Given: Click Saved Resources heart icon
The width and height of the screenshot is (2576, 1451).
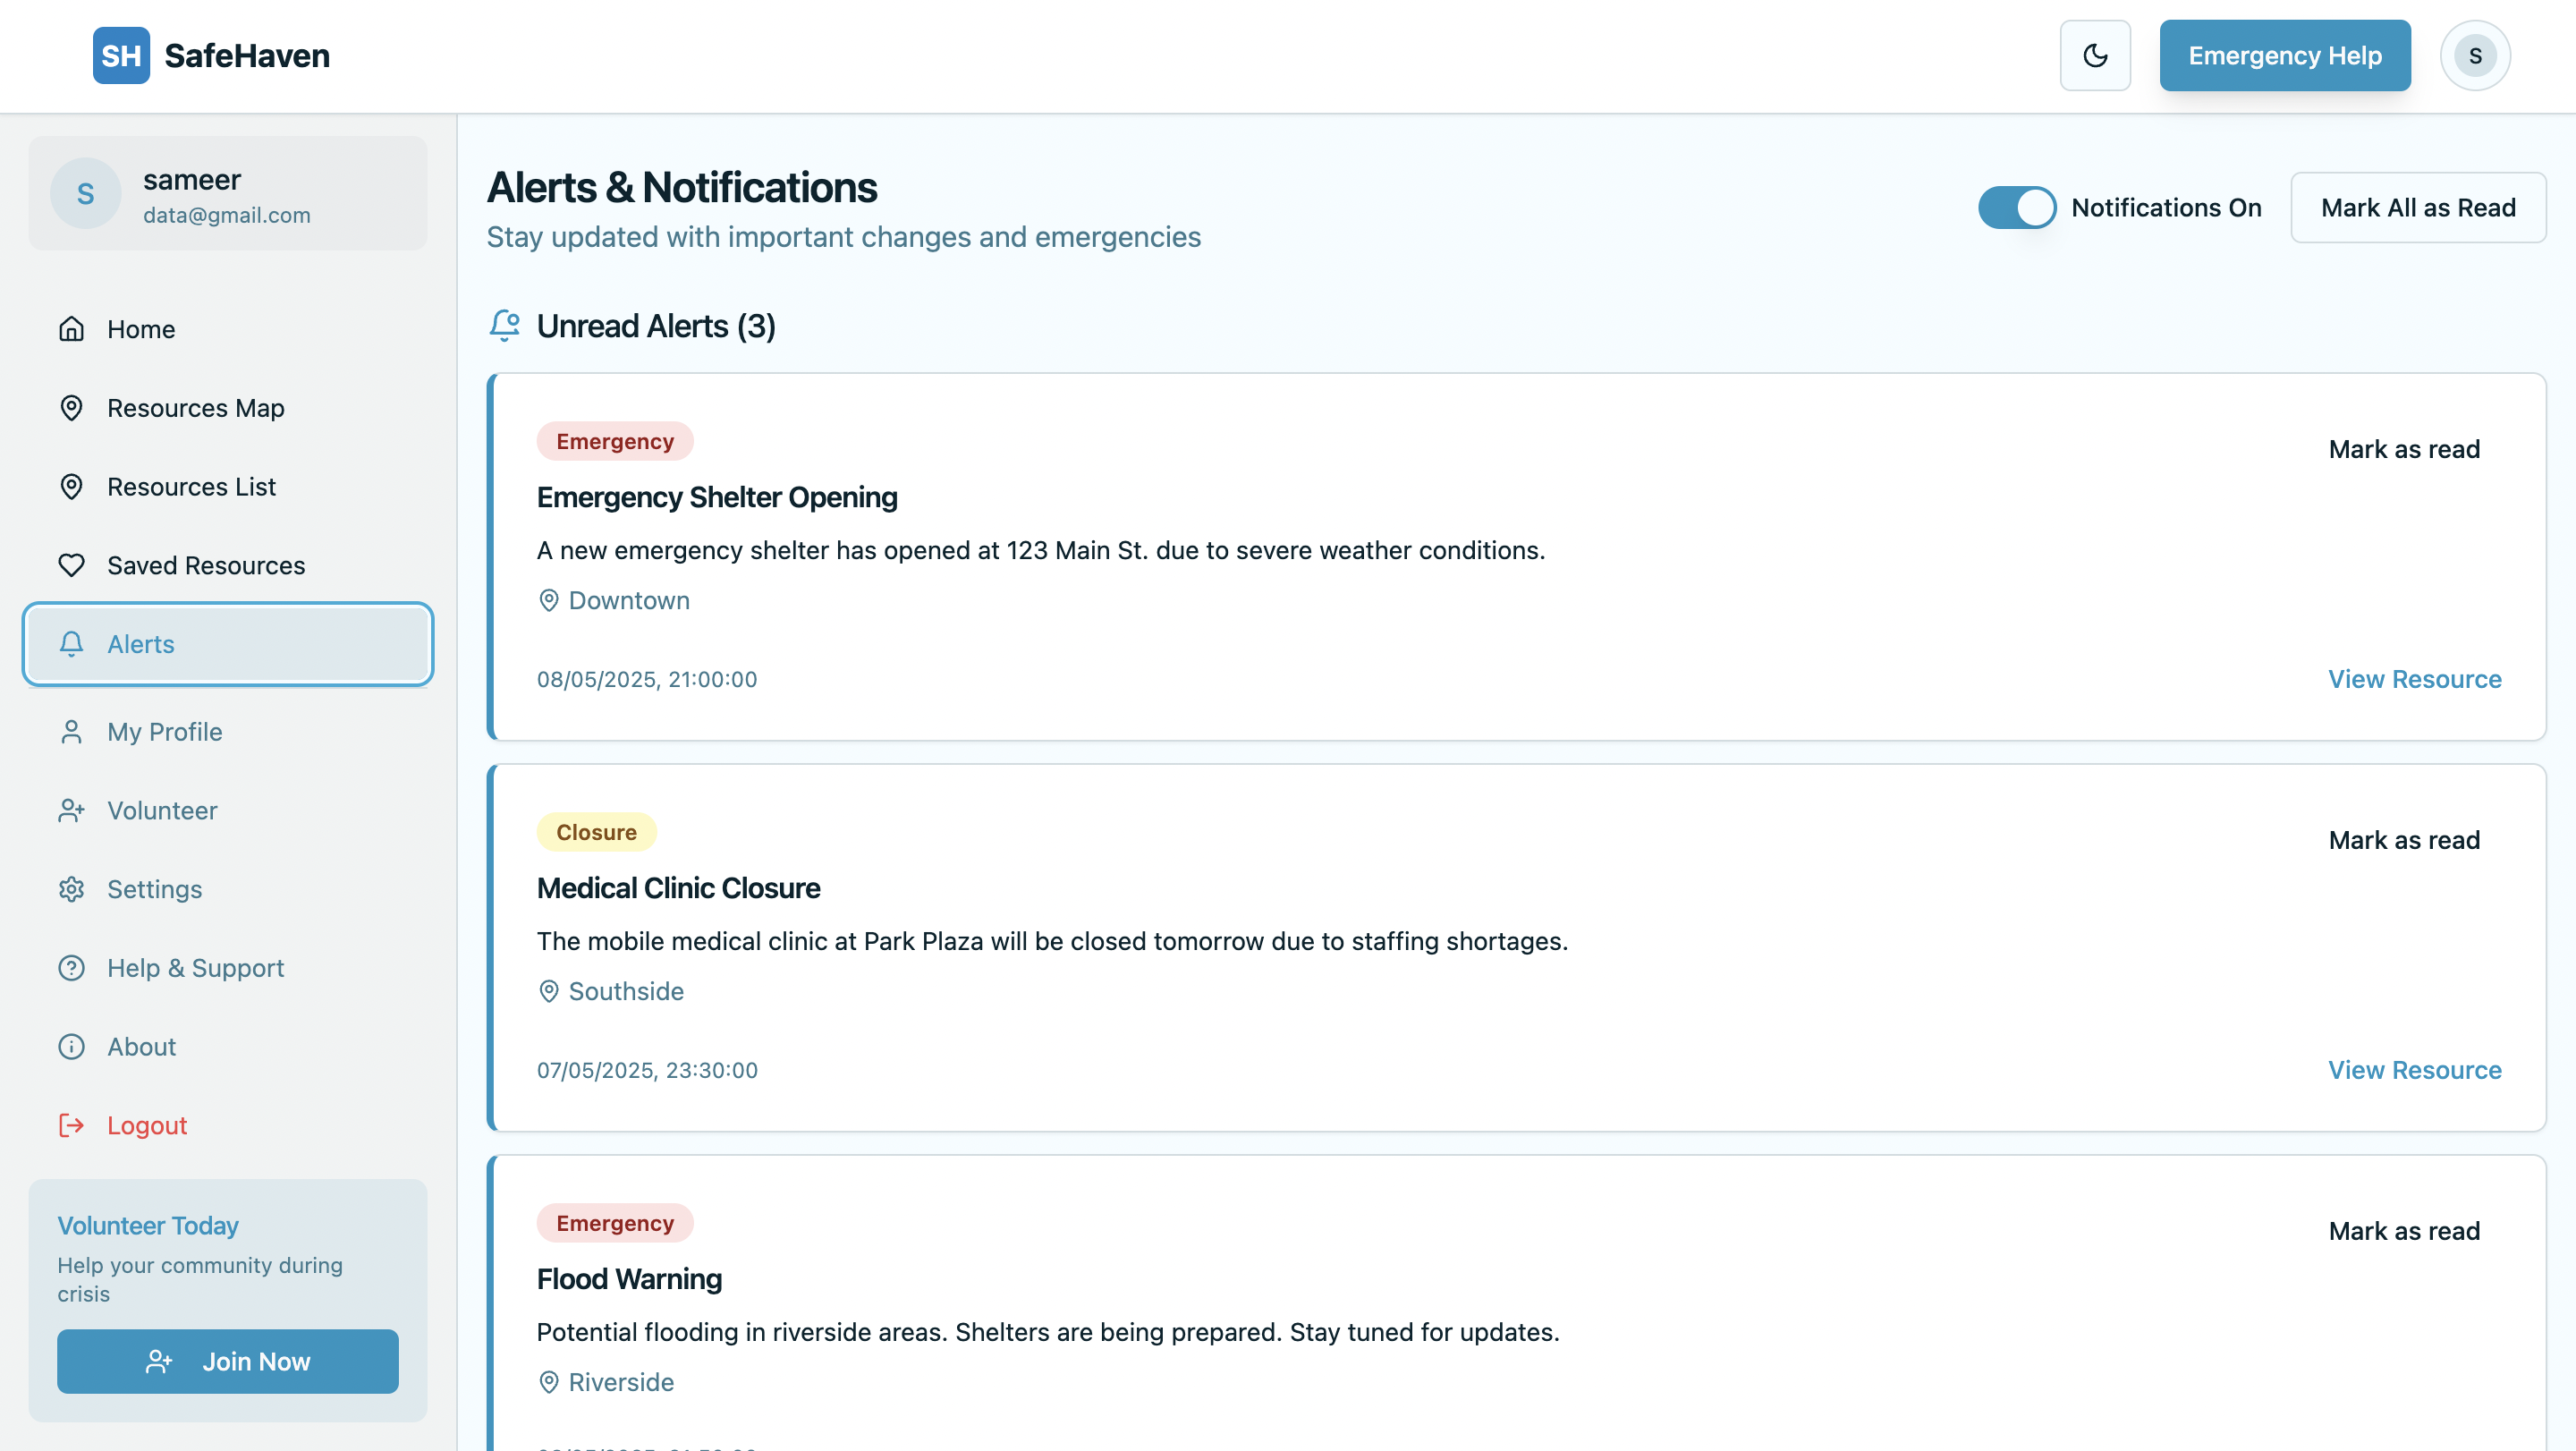Looking at the screenshot, I should click(72, 565).
